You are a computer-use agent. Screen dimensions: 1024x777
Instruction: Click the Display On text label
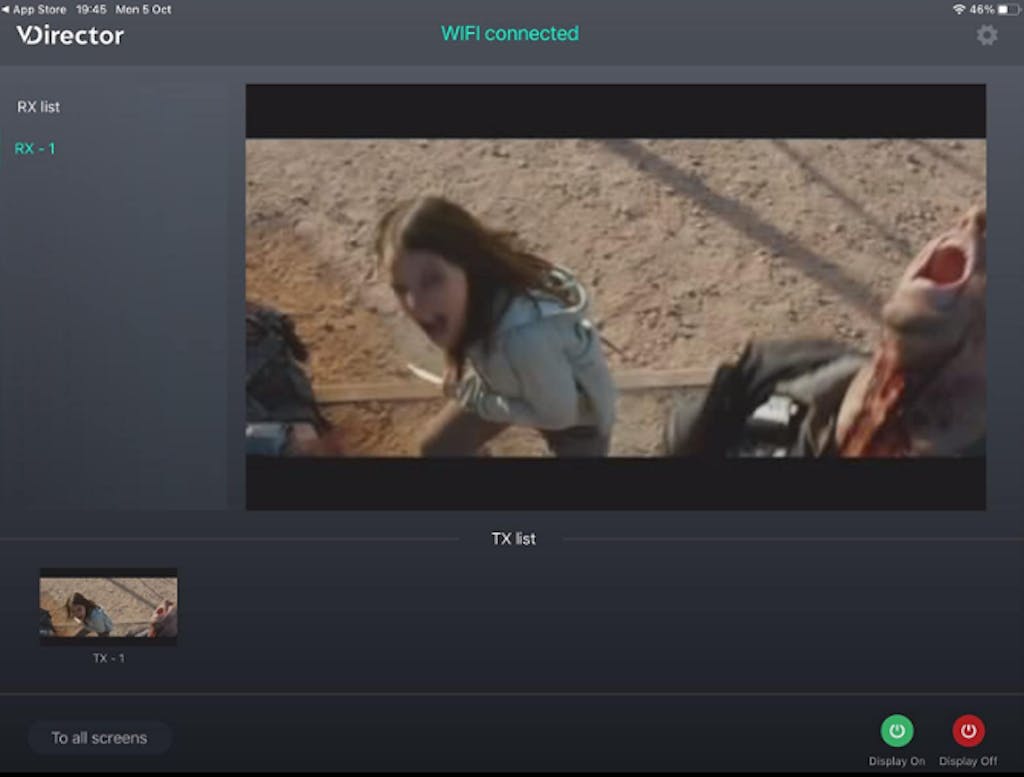[x=896, y=762]
